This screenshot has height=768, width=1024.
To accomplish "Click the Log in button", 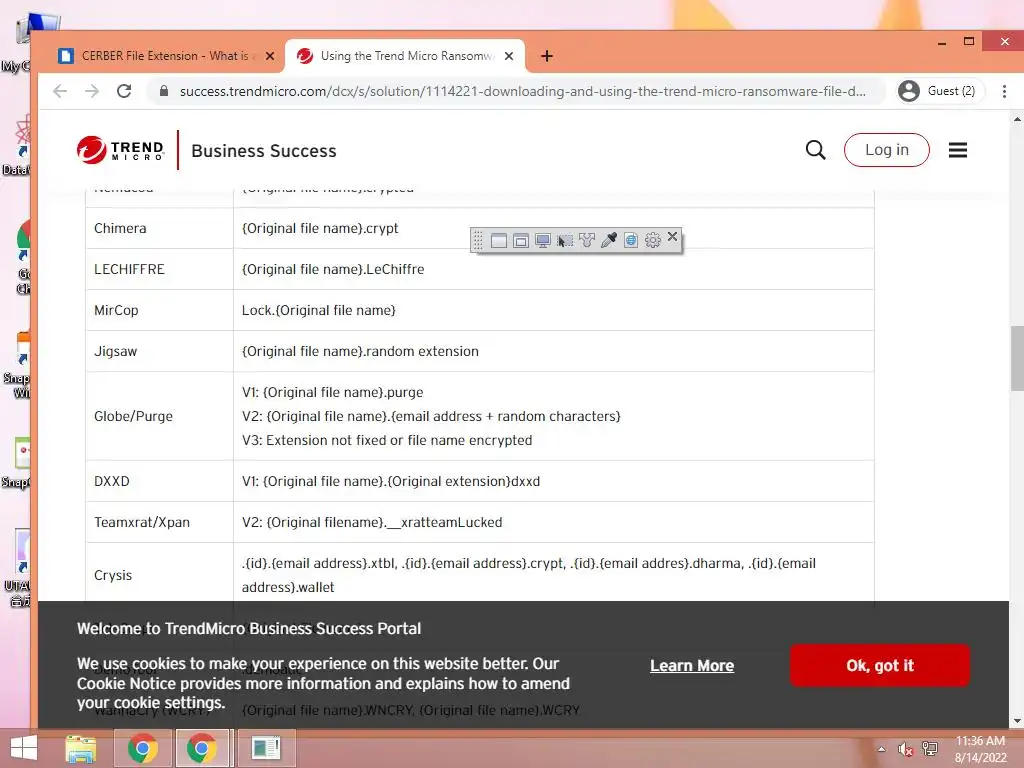I will coord(886,150).
